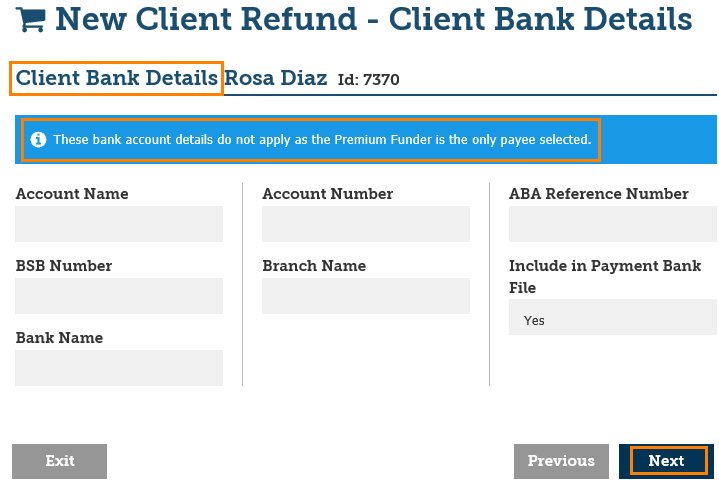Screen dimensions: 719x484
Task: Open the Include in Payment Bank File dropdown
Action: (x=612, y=320)
